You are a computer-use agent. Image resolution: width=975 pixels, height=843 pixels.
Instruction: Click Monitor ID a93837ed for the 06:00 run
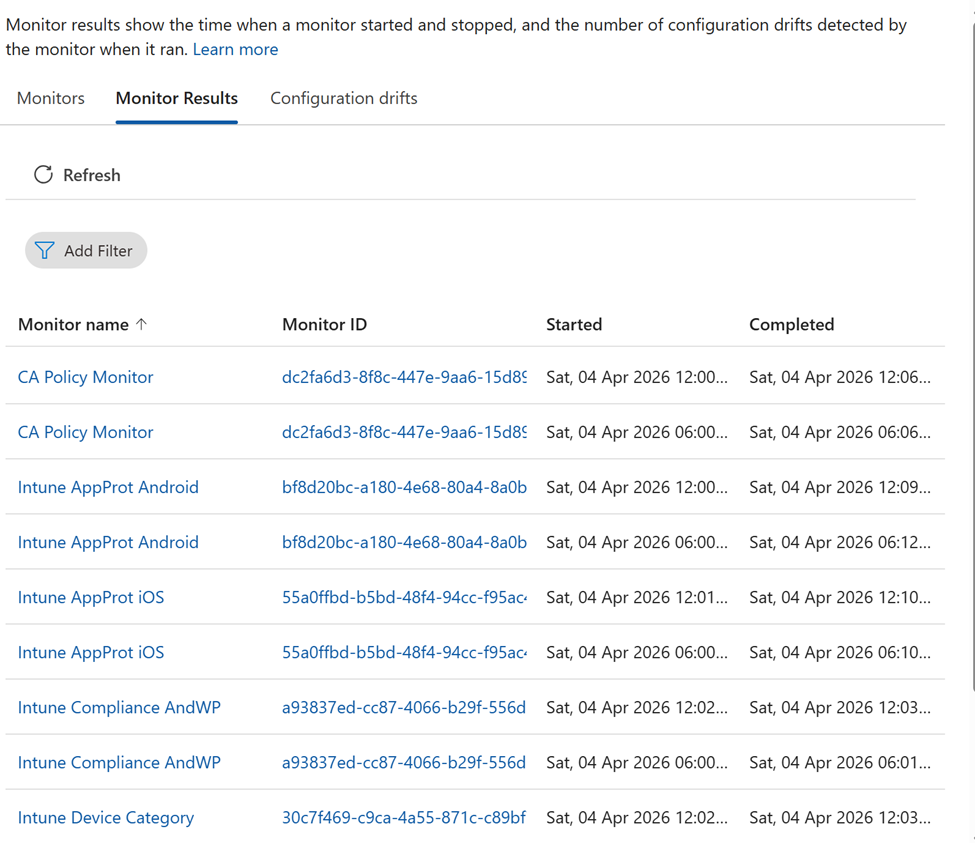(404, 762)
